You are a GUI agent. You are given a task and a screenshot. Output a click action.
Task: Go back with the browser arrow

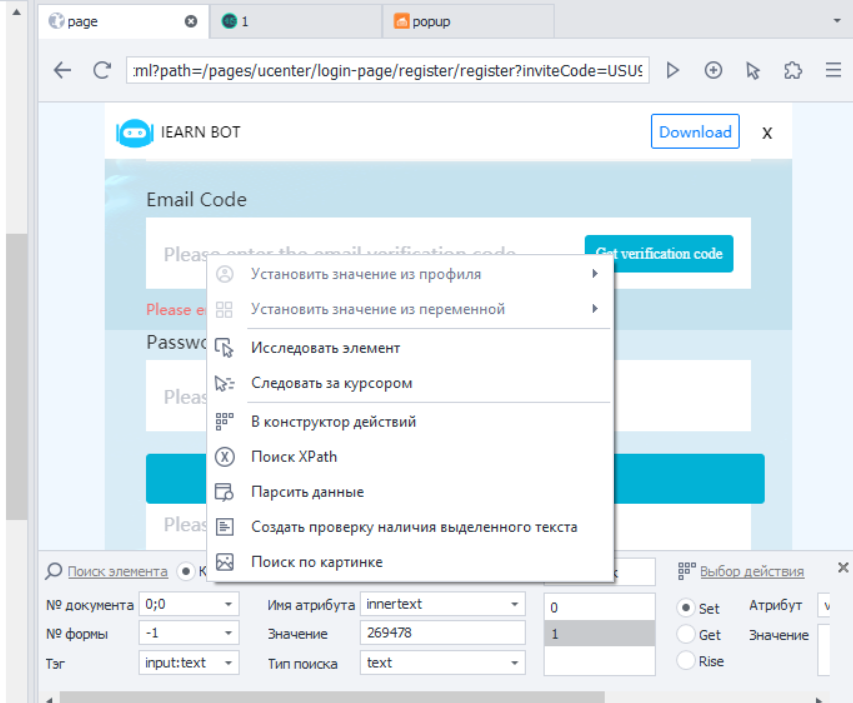pyautogui.click(x=62, y=70)
